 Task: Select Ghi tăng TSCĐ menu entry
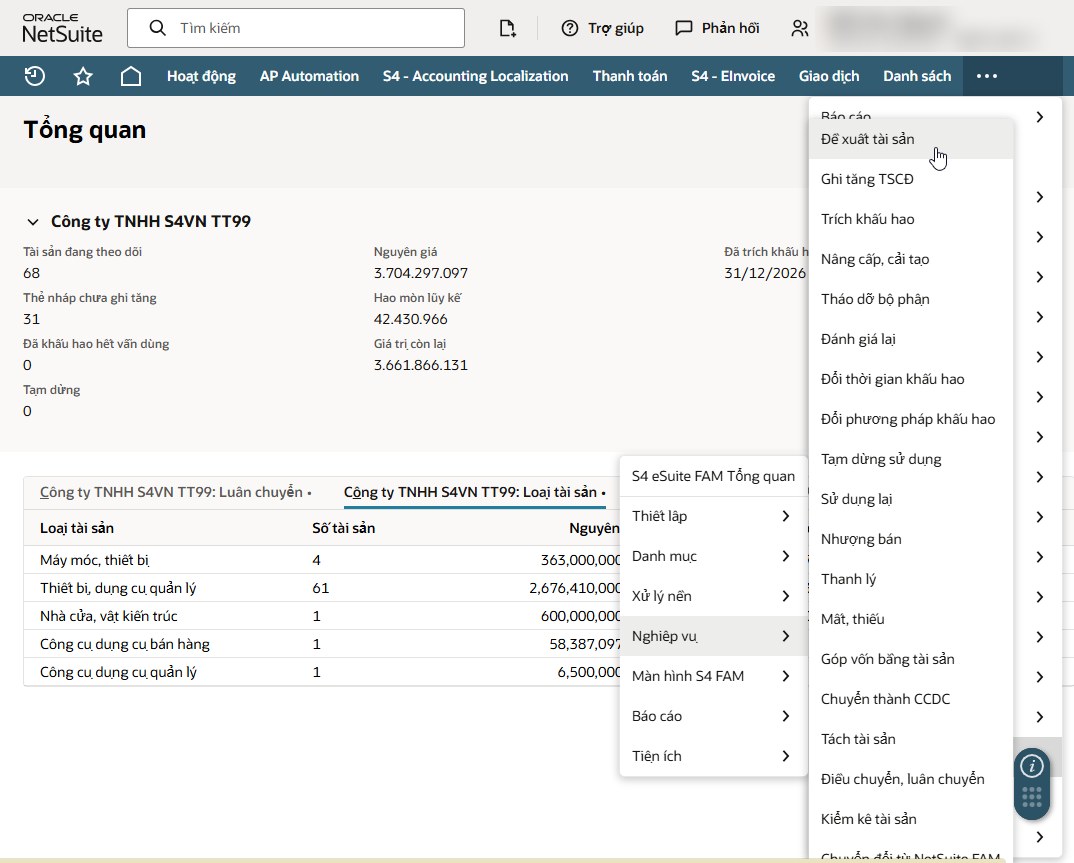[x=910, y=179]
